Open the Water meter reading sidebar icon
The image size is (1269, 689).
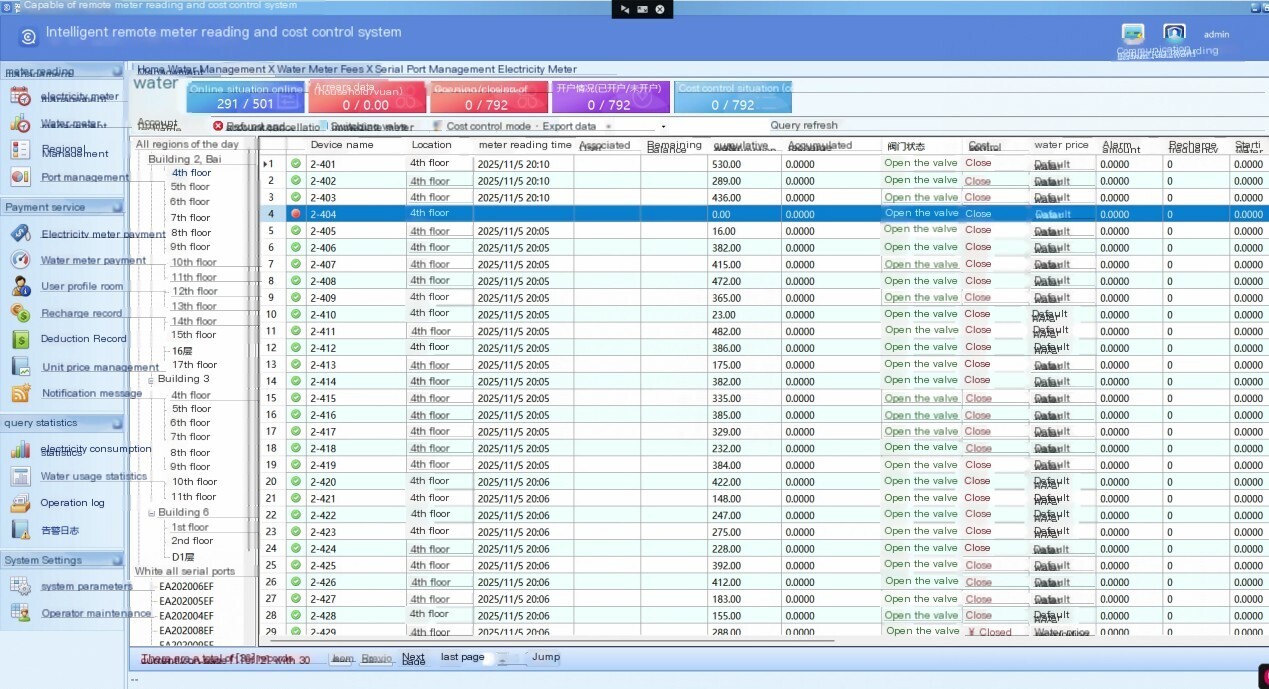pyautogui.click(x=20, y=124)
